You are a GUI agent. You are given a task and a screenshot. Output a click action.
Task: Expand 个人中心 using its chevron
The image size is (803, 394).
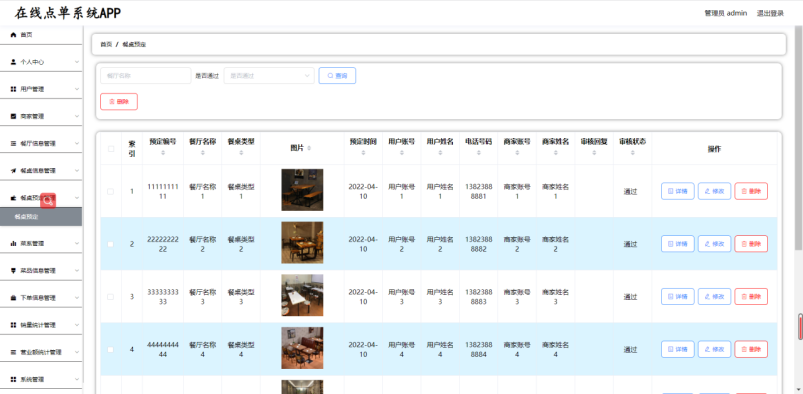(77, 62)
